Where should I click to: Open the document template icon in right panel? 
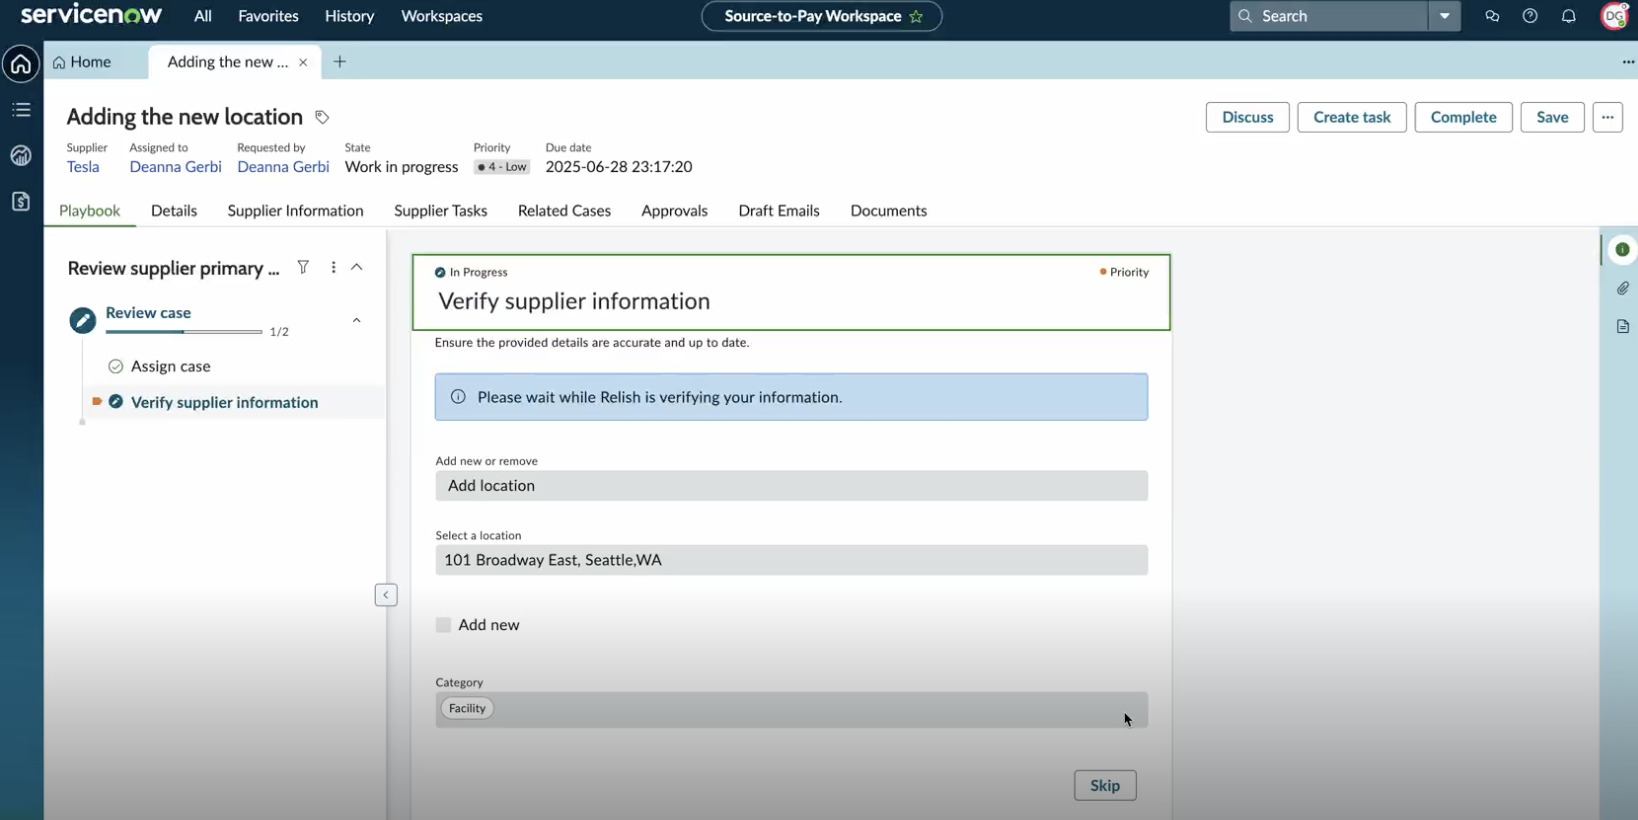tap(1622, 326)
